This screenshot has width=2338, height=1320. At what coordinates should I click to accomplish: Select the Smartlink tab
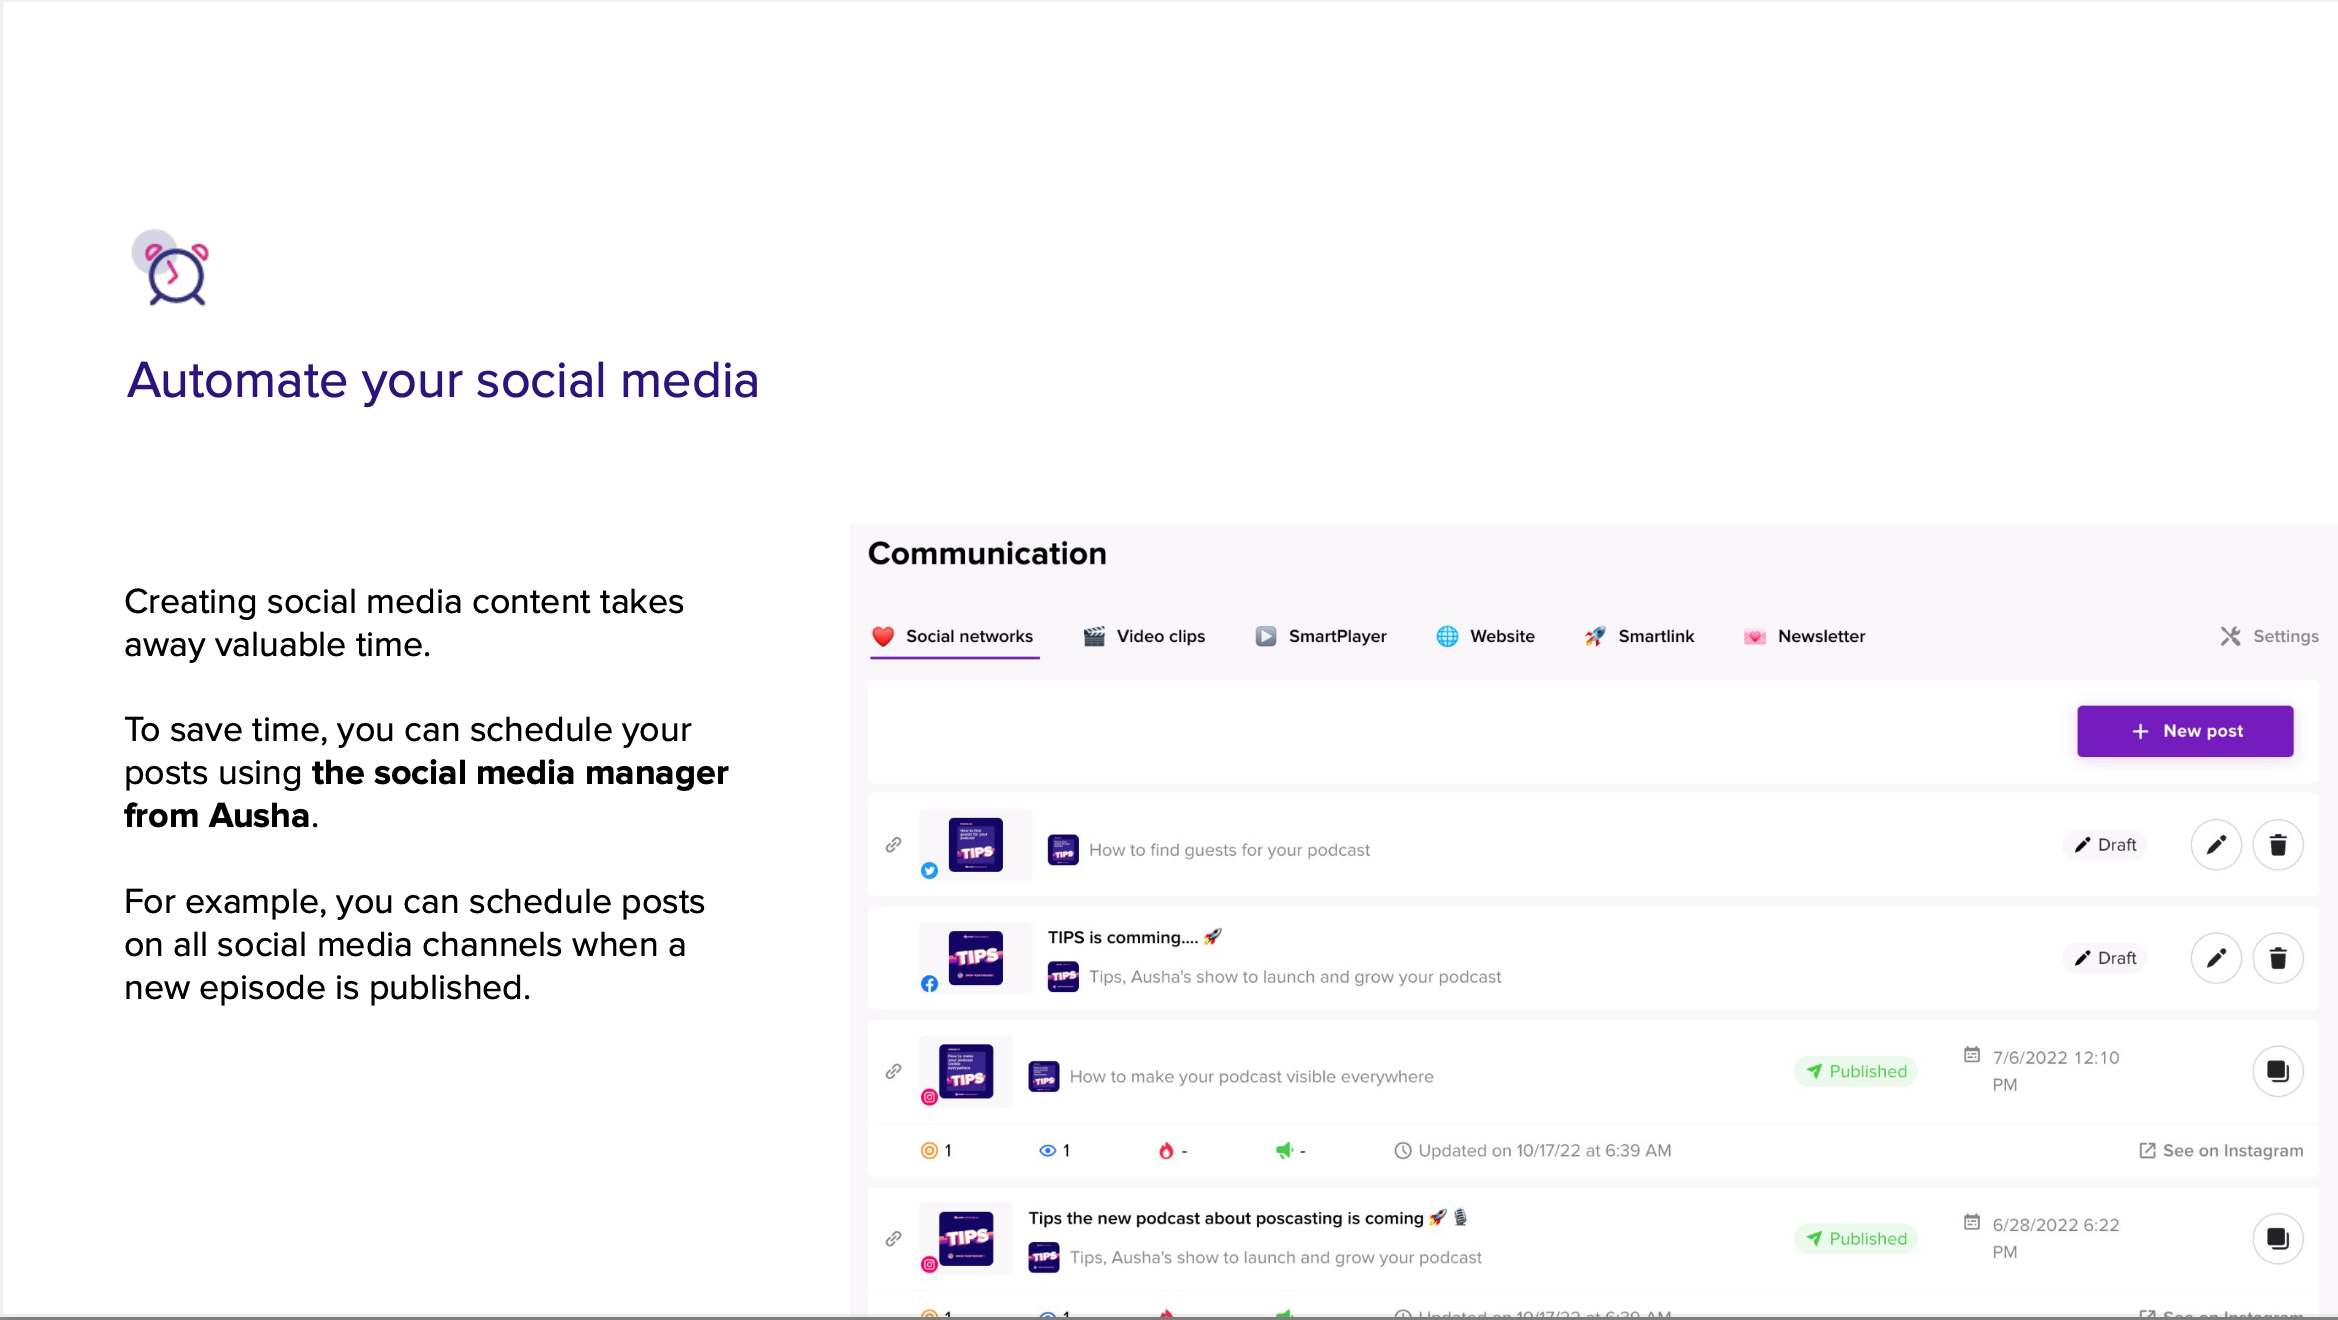coord(1639,636)
